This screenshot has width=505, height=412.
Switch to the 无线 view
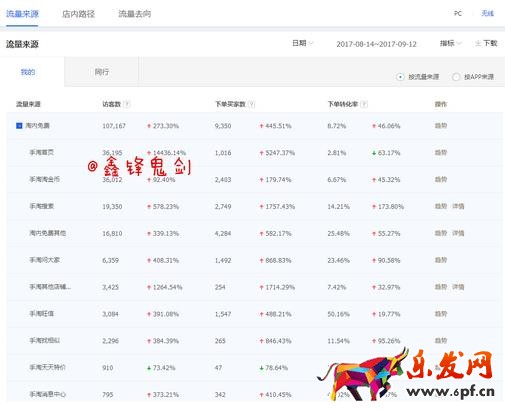pos(487,13)
